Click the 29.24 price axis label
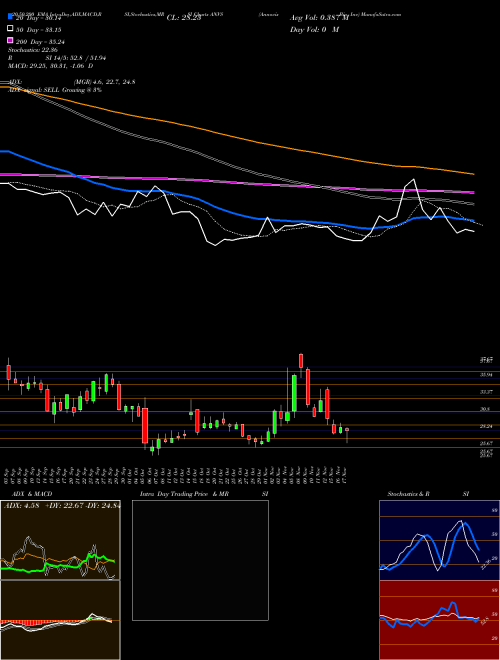 486,426
